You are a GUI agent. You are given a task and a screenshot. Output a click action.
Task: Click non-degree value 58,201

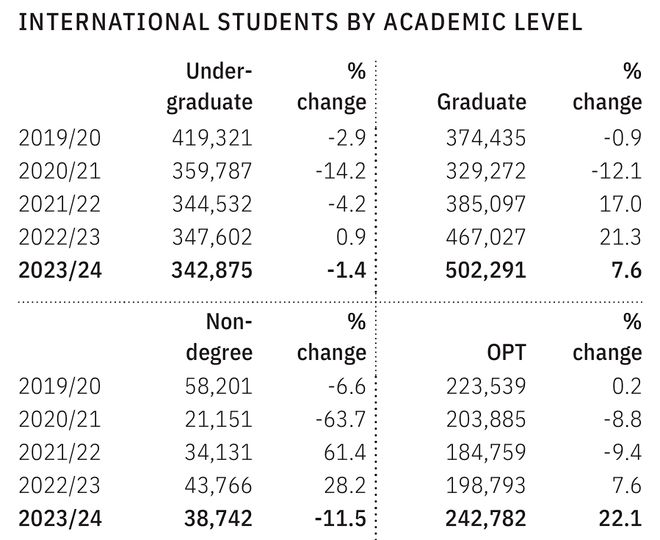[x=219, y=388]
